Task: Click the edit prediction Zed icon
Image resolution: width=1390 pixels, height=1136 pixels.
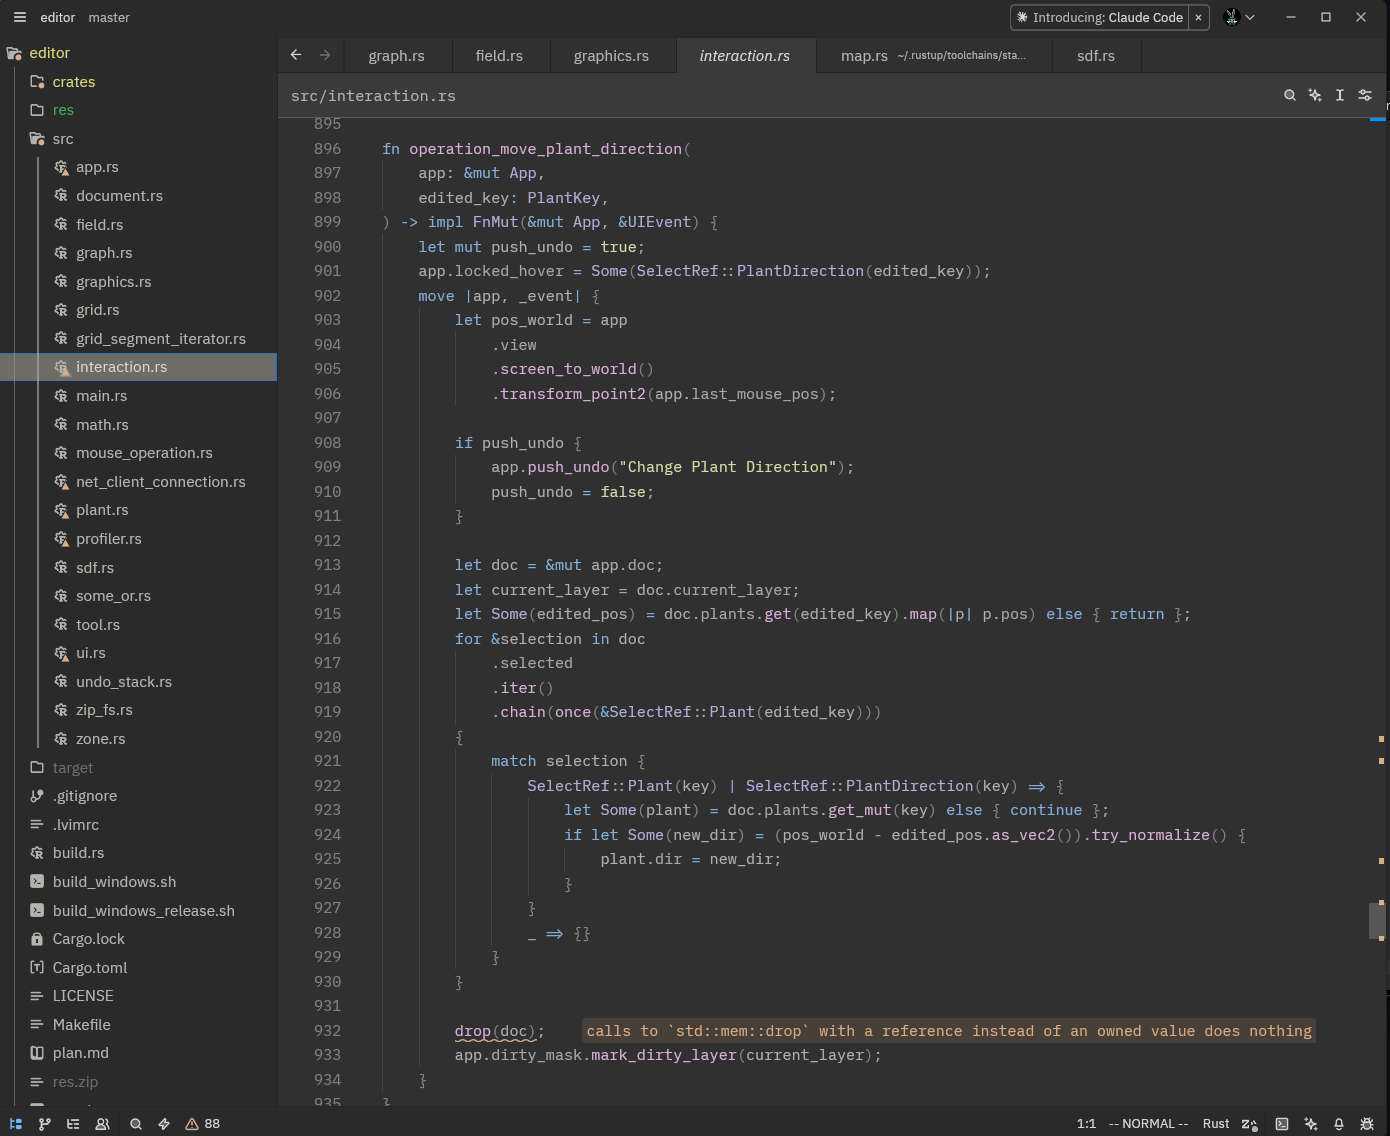Action: (1250, 1124)
